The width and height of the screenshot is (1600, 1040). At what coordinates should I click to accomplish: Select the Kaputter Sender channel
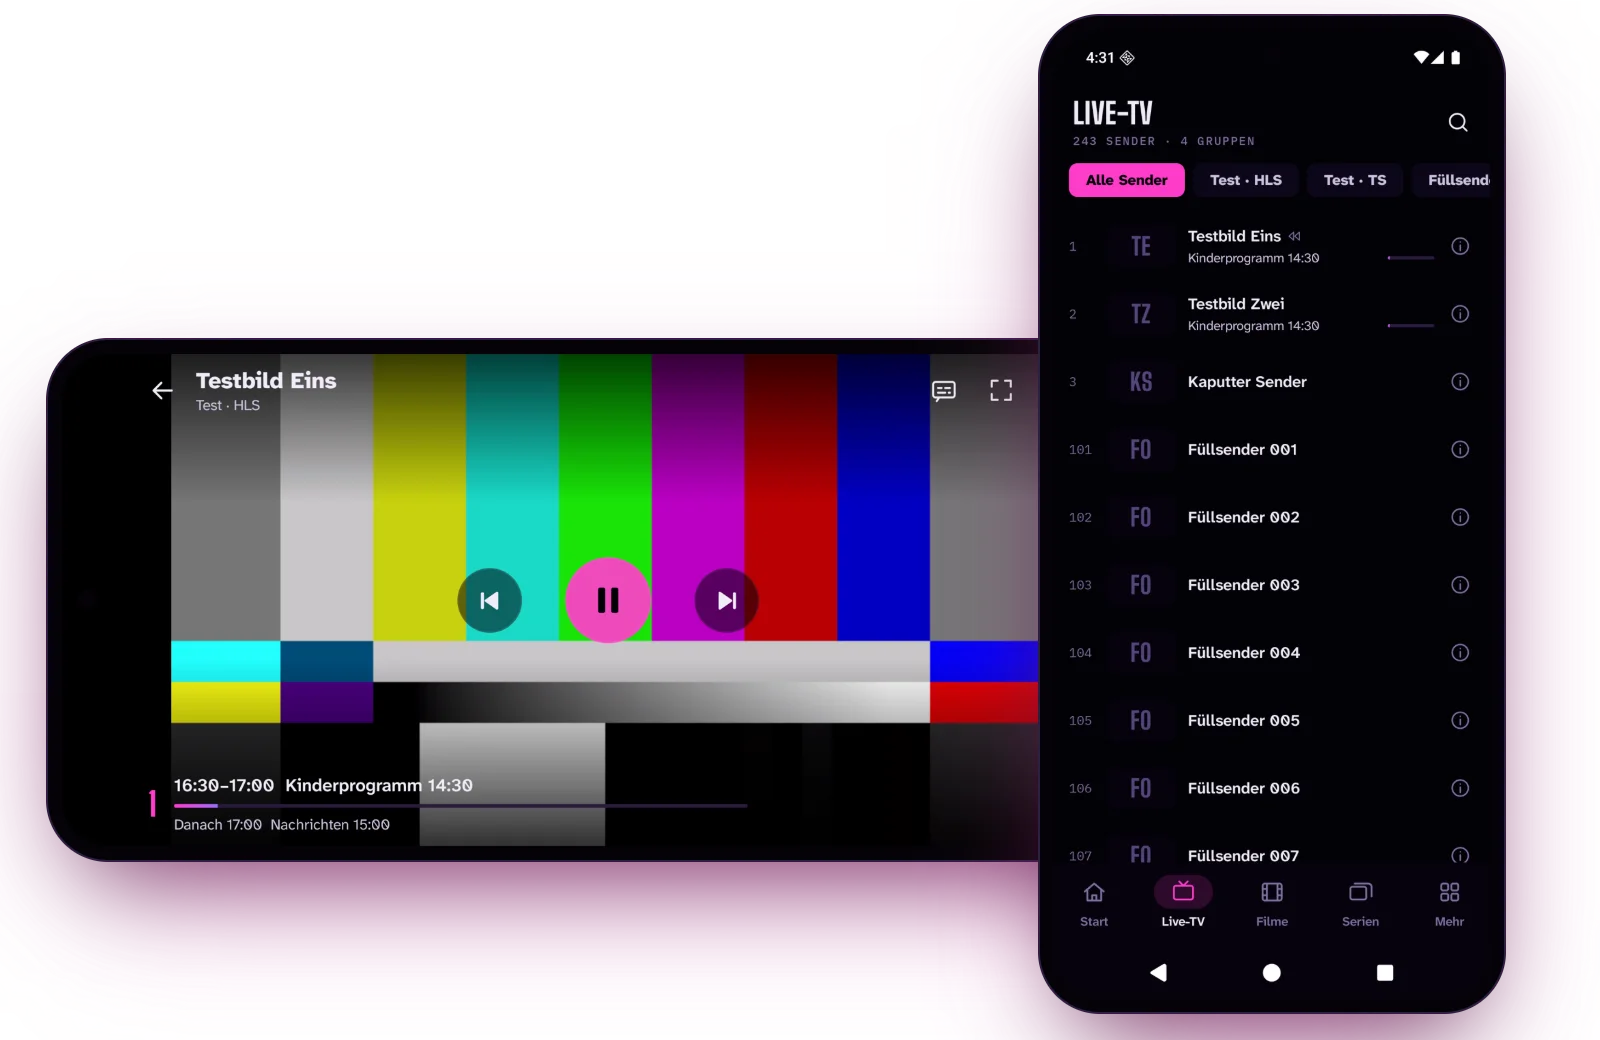pos(1270,382)
